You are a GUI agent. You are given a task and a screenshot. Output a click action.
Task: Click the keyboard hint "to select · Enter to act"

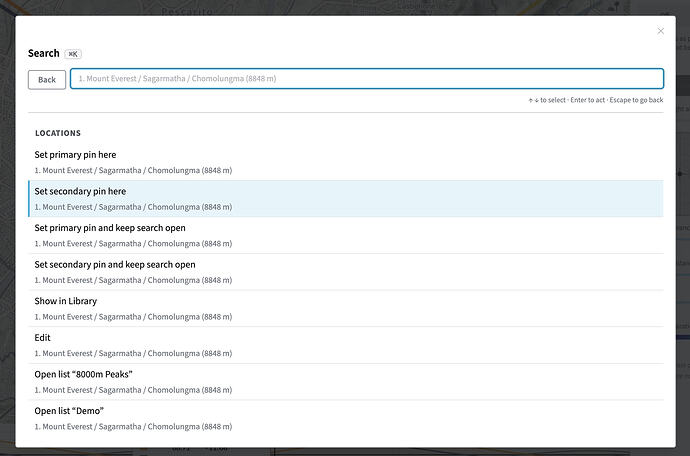(573, 100)
